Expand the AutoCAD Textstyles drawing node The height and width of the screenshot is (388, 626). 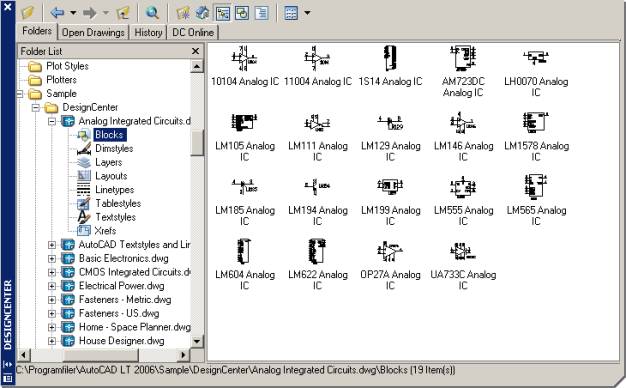pos(52,245)
